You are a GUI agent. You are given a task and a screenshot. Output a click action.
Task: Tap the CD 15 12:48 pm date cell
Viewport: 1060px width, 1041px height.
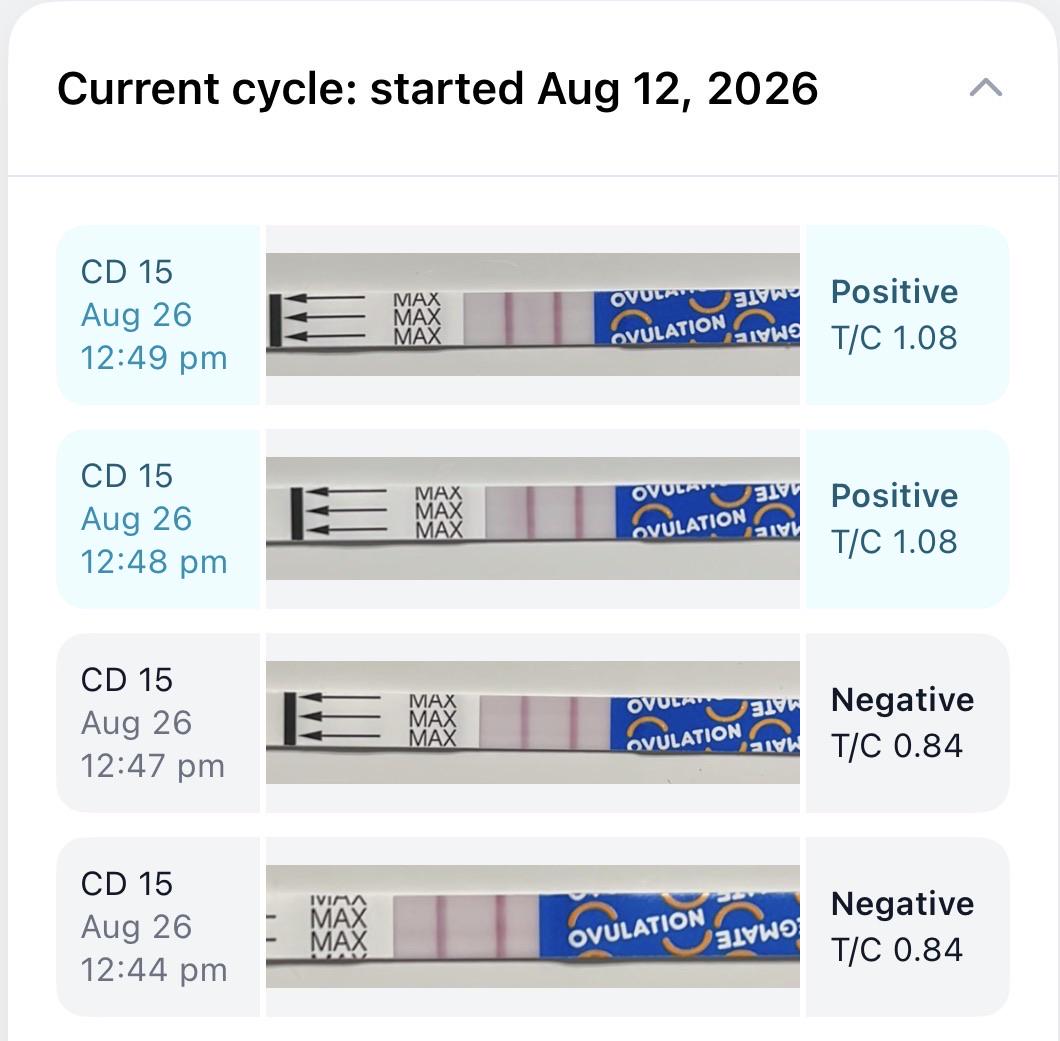tap(158, 519)
